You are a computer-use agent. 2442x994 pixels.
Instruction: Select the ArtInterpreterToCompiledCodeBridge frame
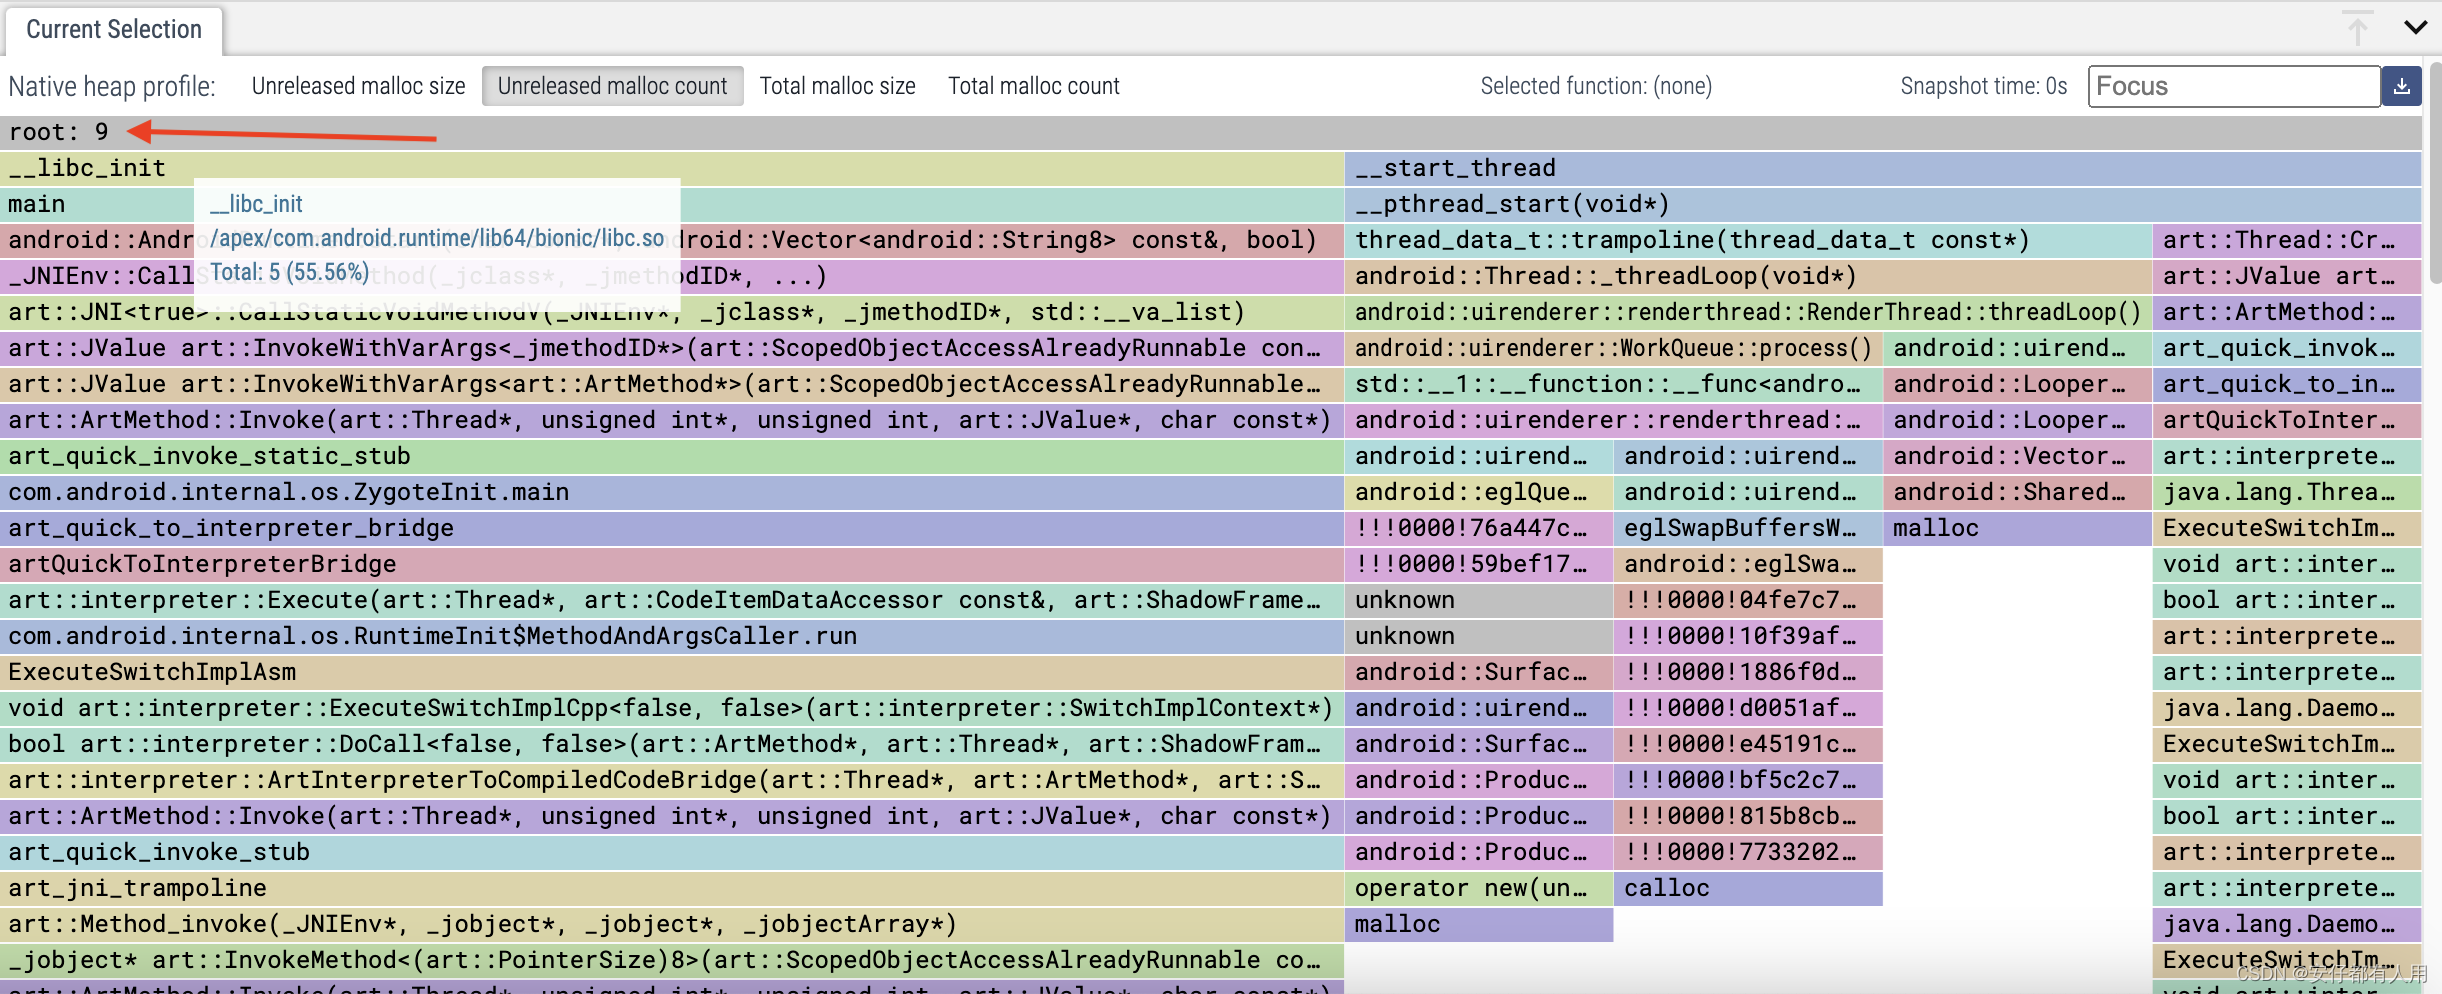point(672,780)
